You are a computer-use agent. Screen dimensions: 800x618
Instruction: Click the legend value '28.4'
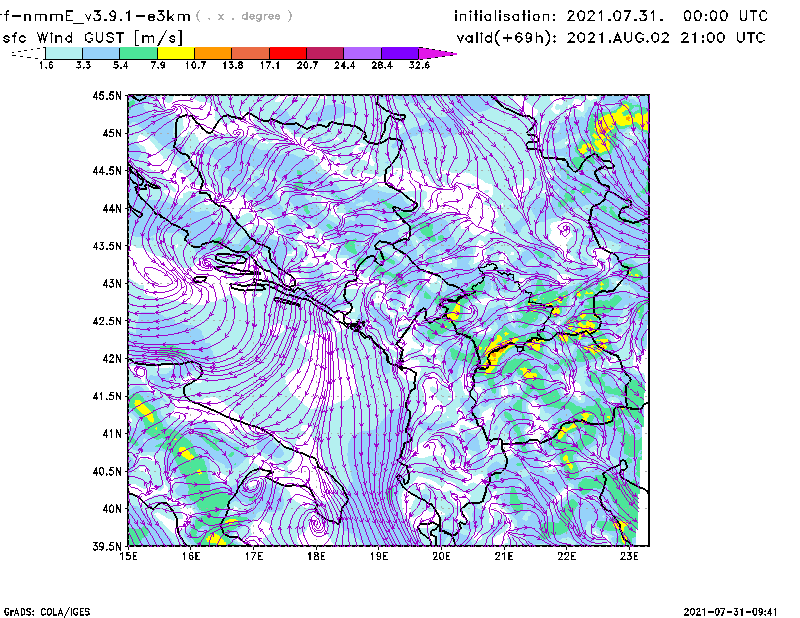382,65
